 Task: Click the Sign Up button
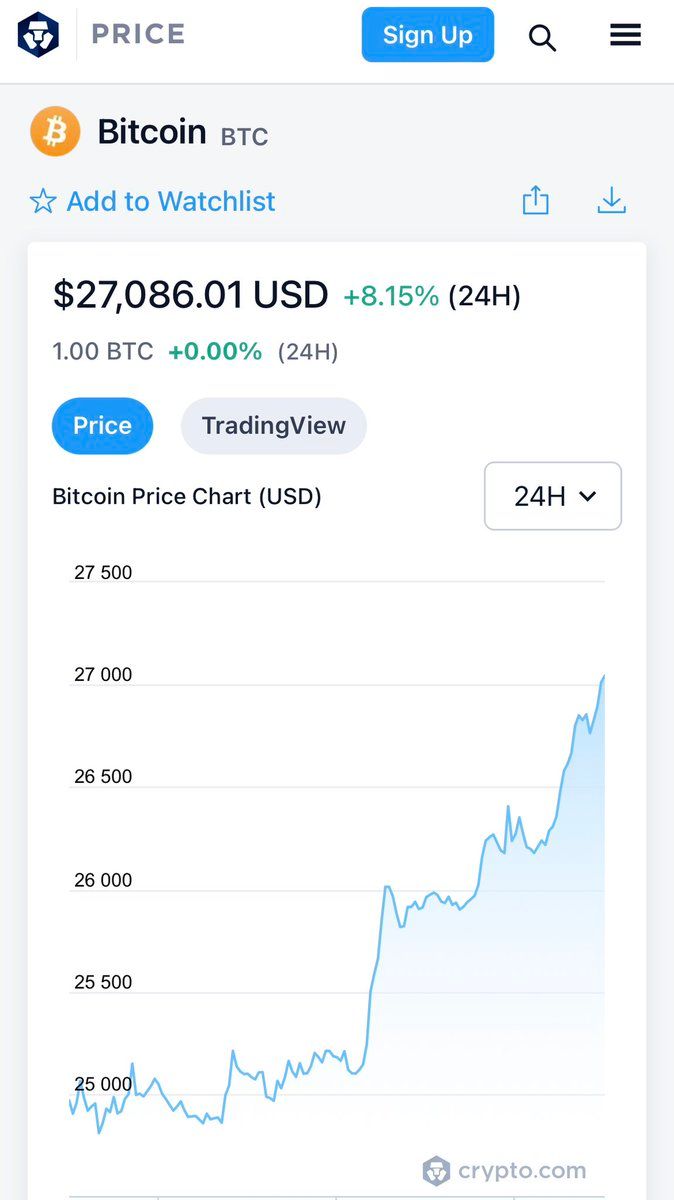click(428, 35)
